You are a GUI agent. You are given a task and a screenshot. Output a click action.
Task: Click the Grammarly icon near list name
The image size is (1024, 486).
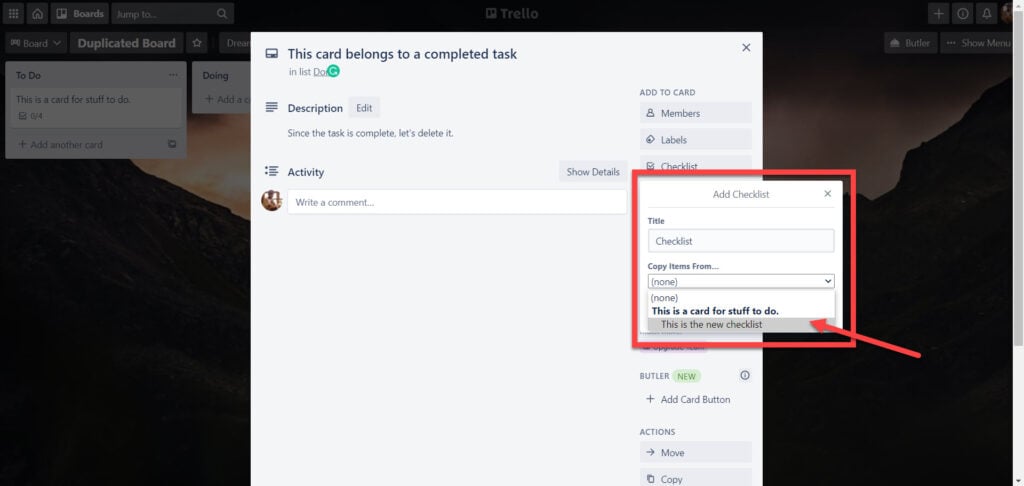[x=334, y=72]
